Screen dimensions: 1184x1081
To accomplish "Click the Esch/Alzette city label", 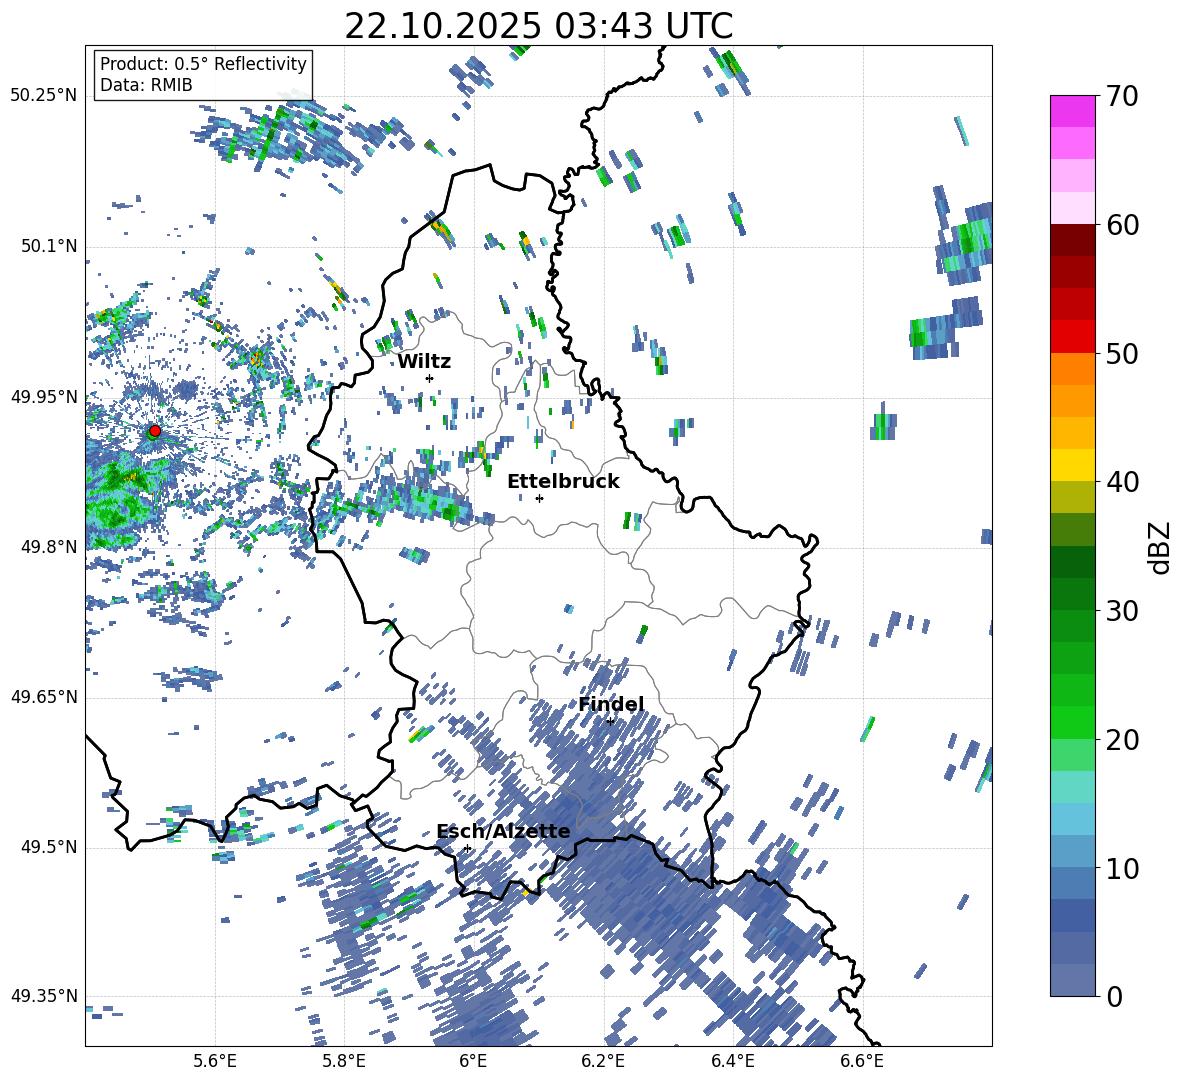I will pyautogui.click(x=504, y=831).
